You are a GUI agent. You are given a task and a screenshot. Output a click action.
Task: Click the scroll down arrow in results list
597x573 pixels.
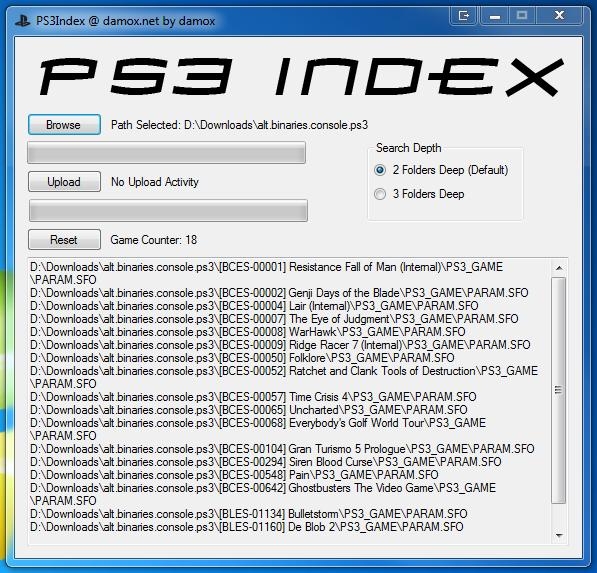click(559, 535)
